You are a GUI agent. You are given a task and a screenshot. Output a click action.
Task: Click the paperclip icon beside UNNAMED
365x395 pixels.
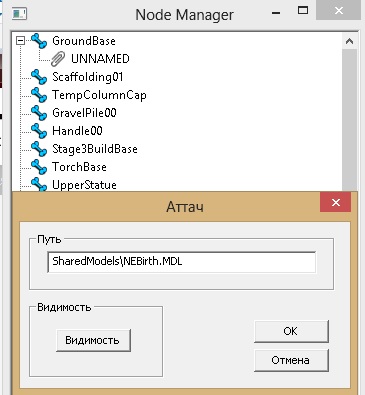[x=58, y=59]
